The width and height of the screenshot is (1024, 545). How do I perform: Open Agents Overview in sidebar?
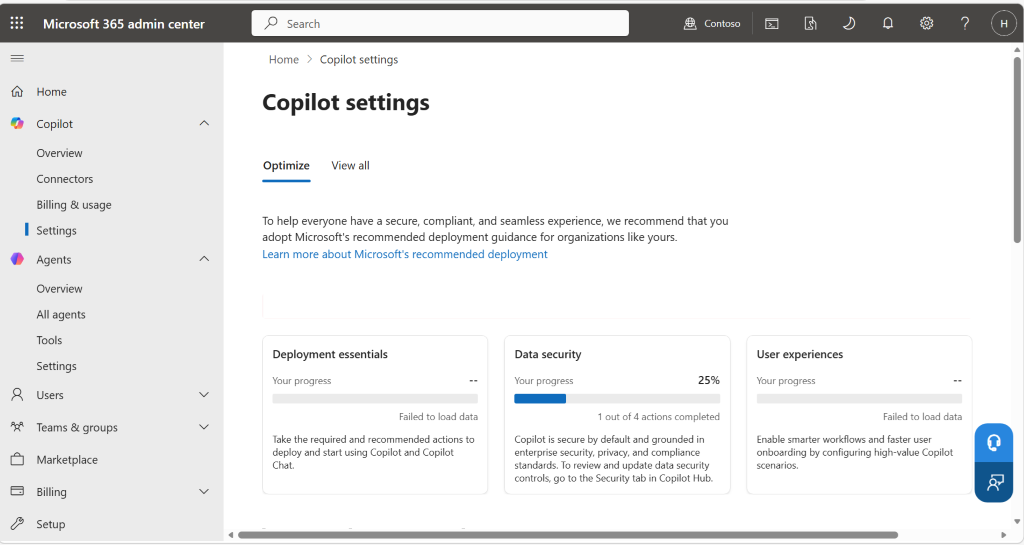[x=59, y=288]
